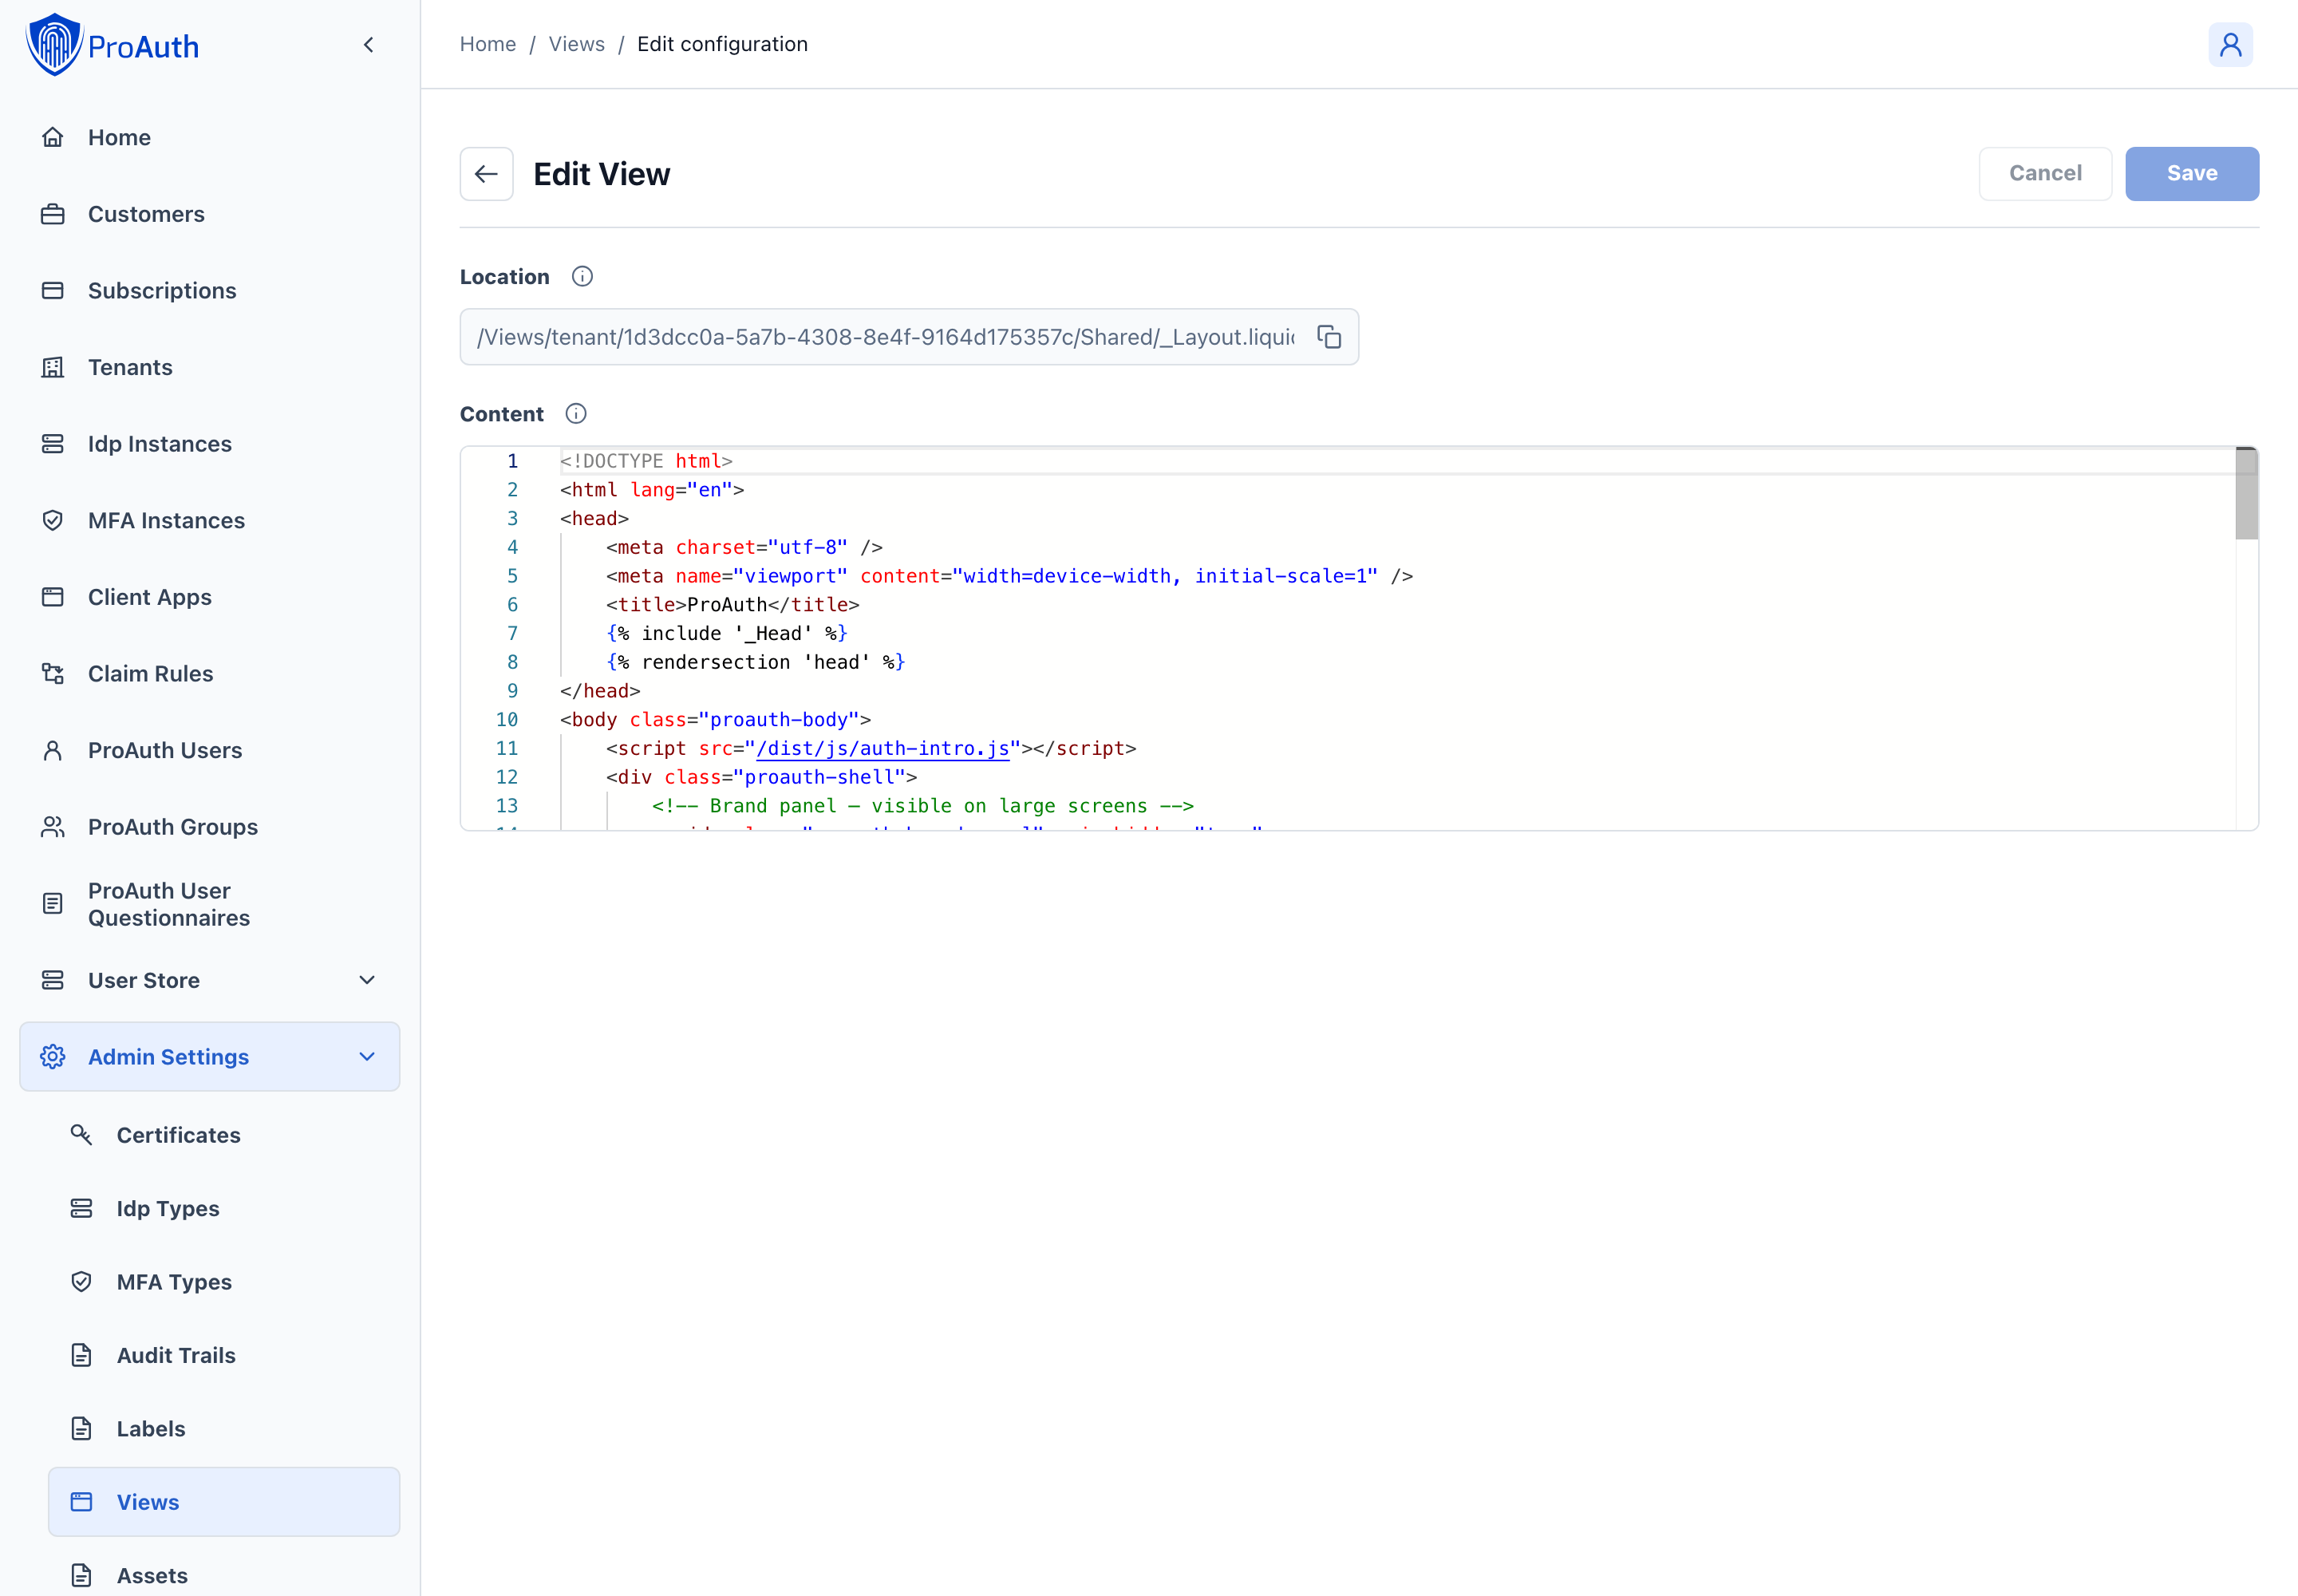Follow the /dist/js/auth-intro.js link in code
2298x1596 pixels.
pos(883,748)
